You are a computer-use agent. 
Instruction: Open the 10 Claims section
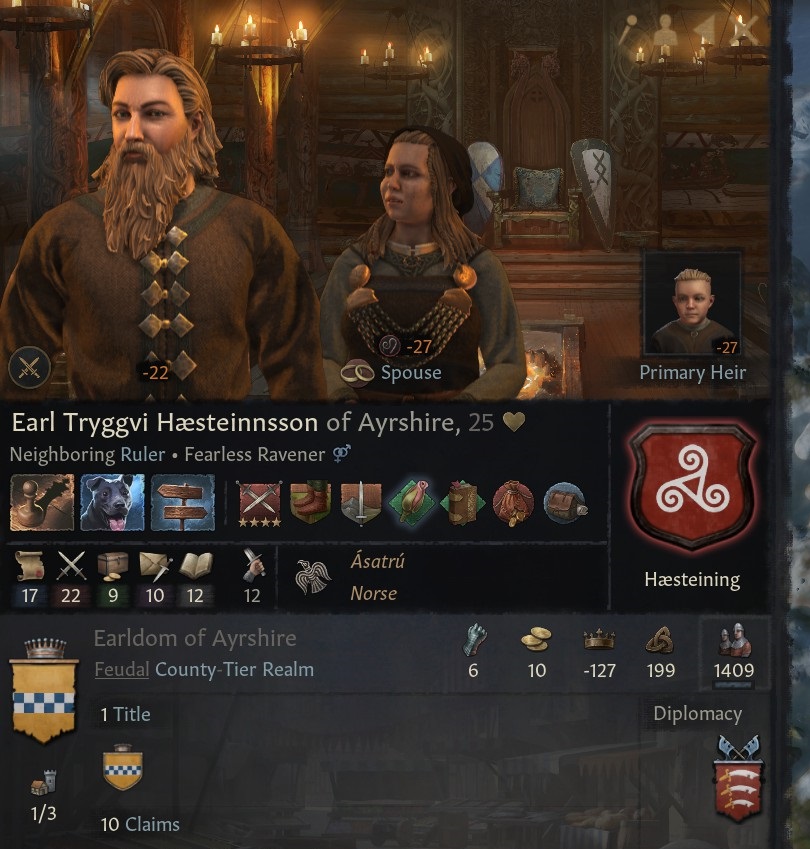(x=140, y=825)
